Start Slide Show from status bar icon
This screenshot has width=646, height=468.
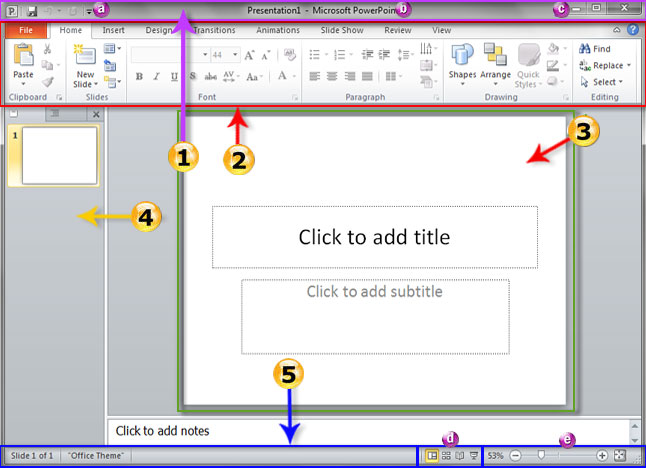click(474, 456)
